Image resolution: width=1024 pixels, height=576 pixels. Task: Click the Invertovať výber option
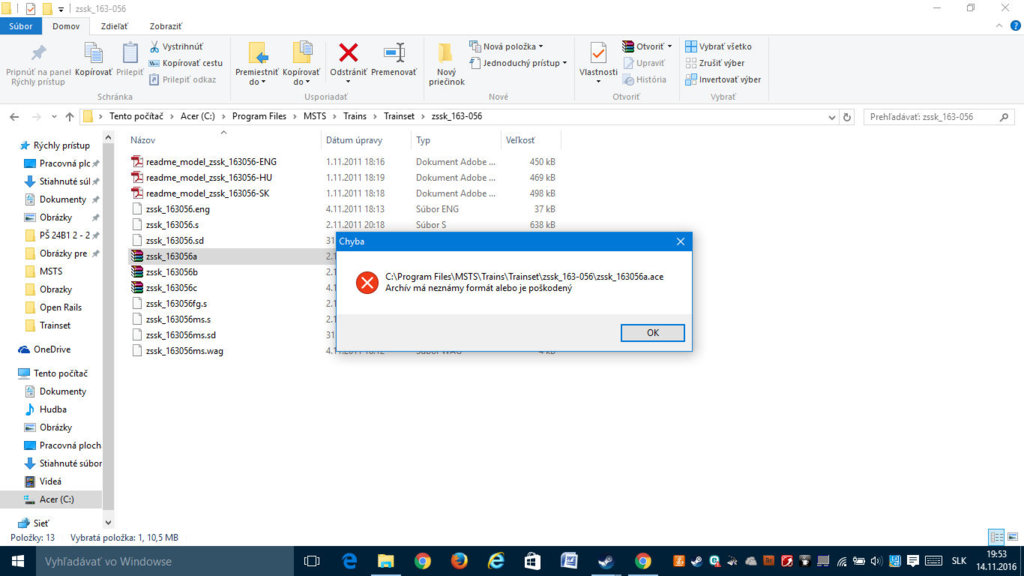click(x=722, y=79)
